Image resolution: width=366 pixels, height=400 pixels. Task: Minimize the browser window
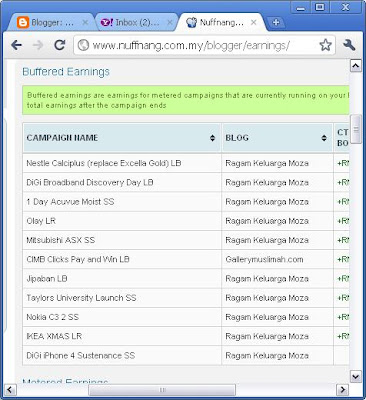tap(300, 7)
